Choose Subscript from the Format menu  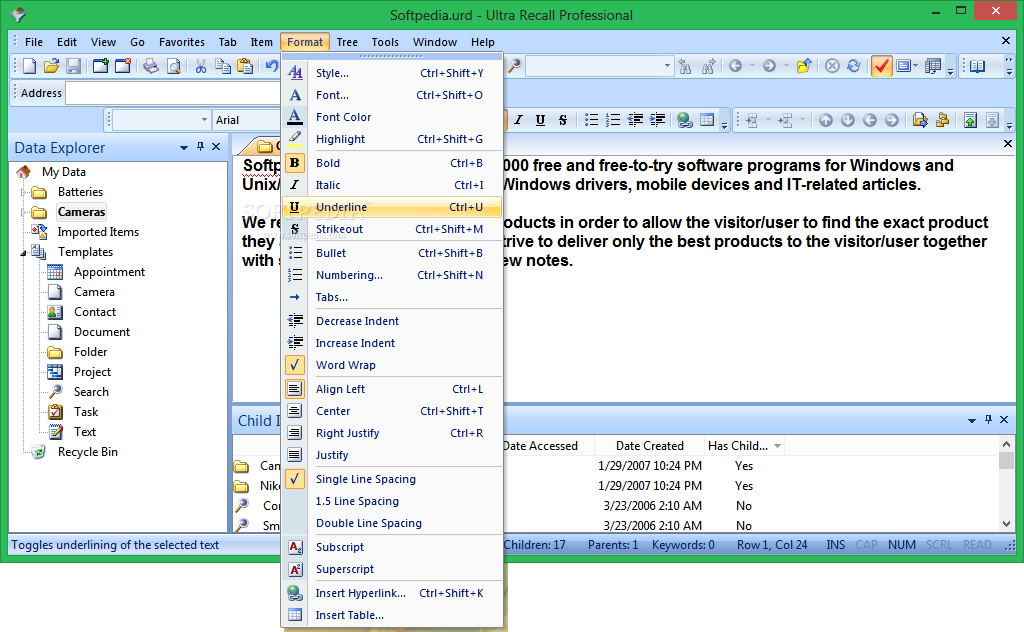(392, 547)
